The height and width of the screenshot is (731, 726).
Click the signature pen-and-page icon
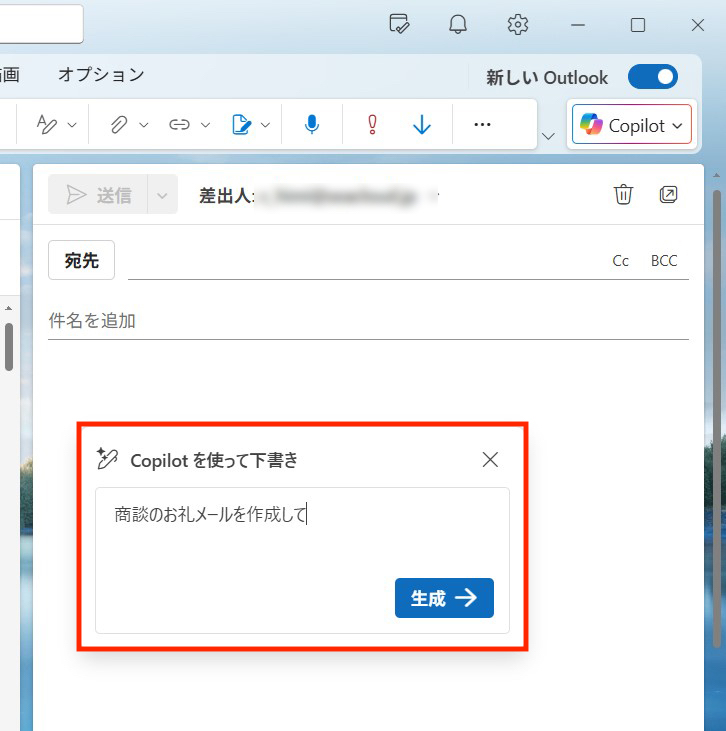pyautogui.click(x=242, y=124)
